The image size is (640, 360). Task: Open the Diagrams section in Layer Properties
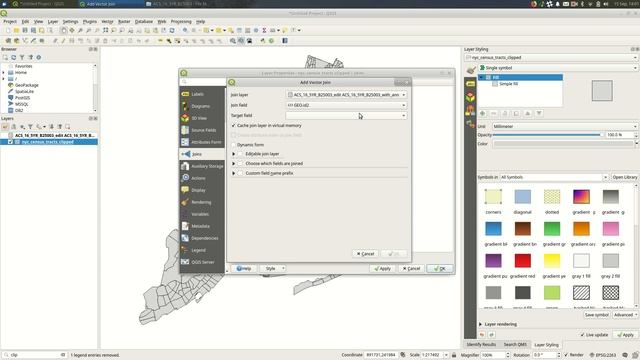[x=202, y=106]
